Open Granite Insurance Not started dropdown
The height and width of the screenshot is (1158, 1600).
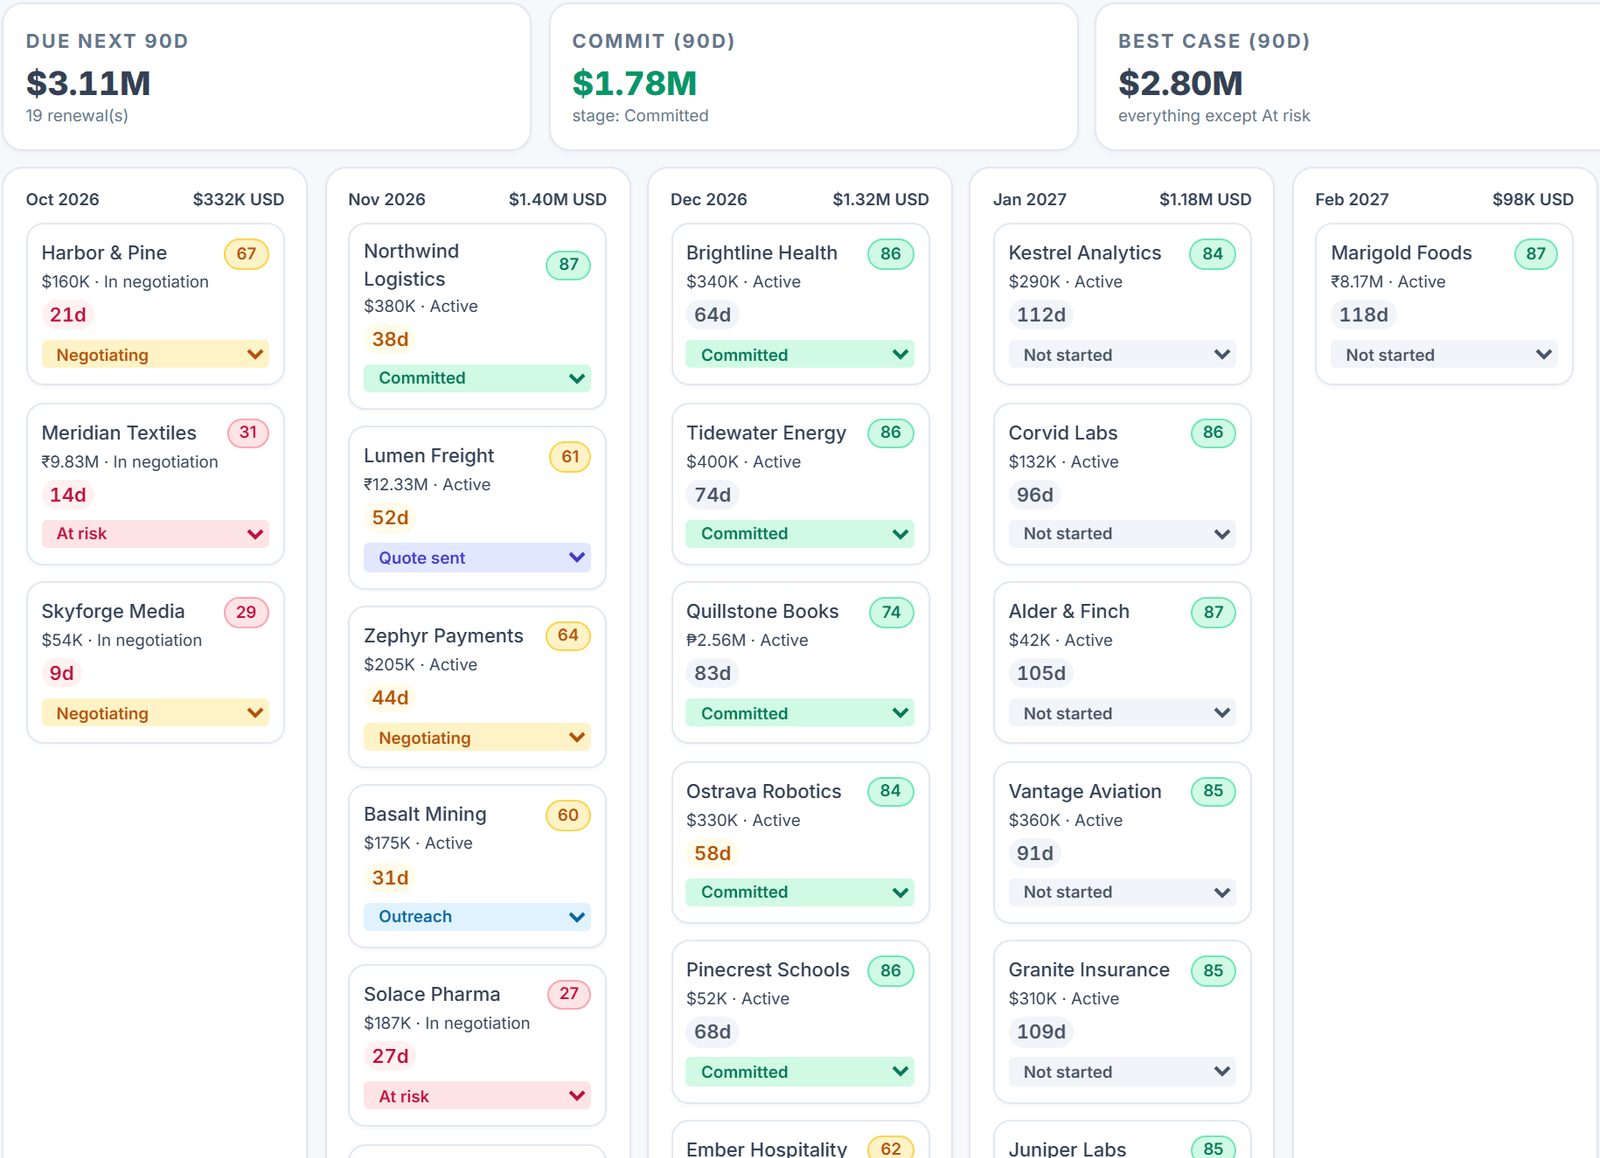click(1122, 1072)
